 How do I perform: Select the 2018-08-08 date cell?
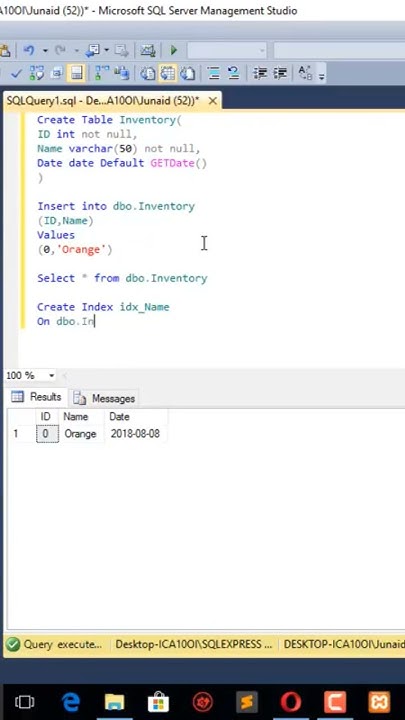135,434
